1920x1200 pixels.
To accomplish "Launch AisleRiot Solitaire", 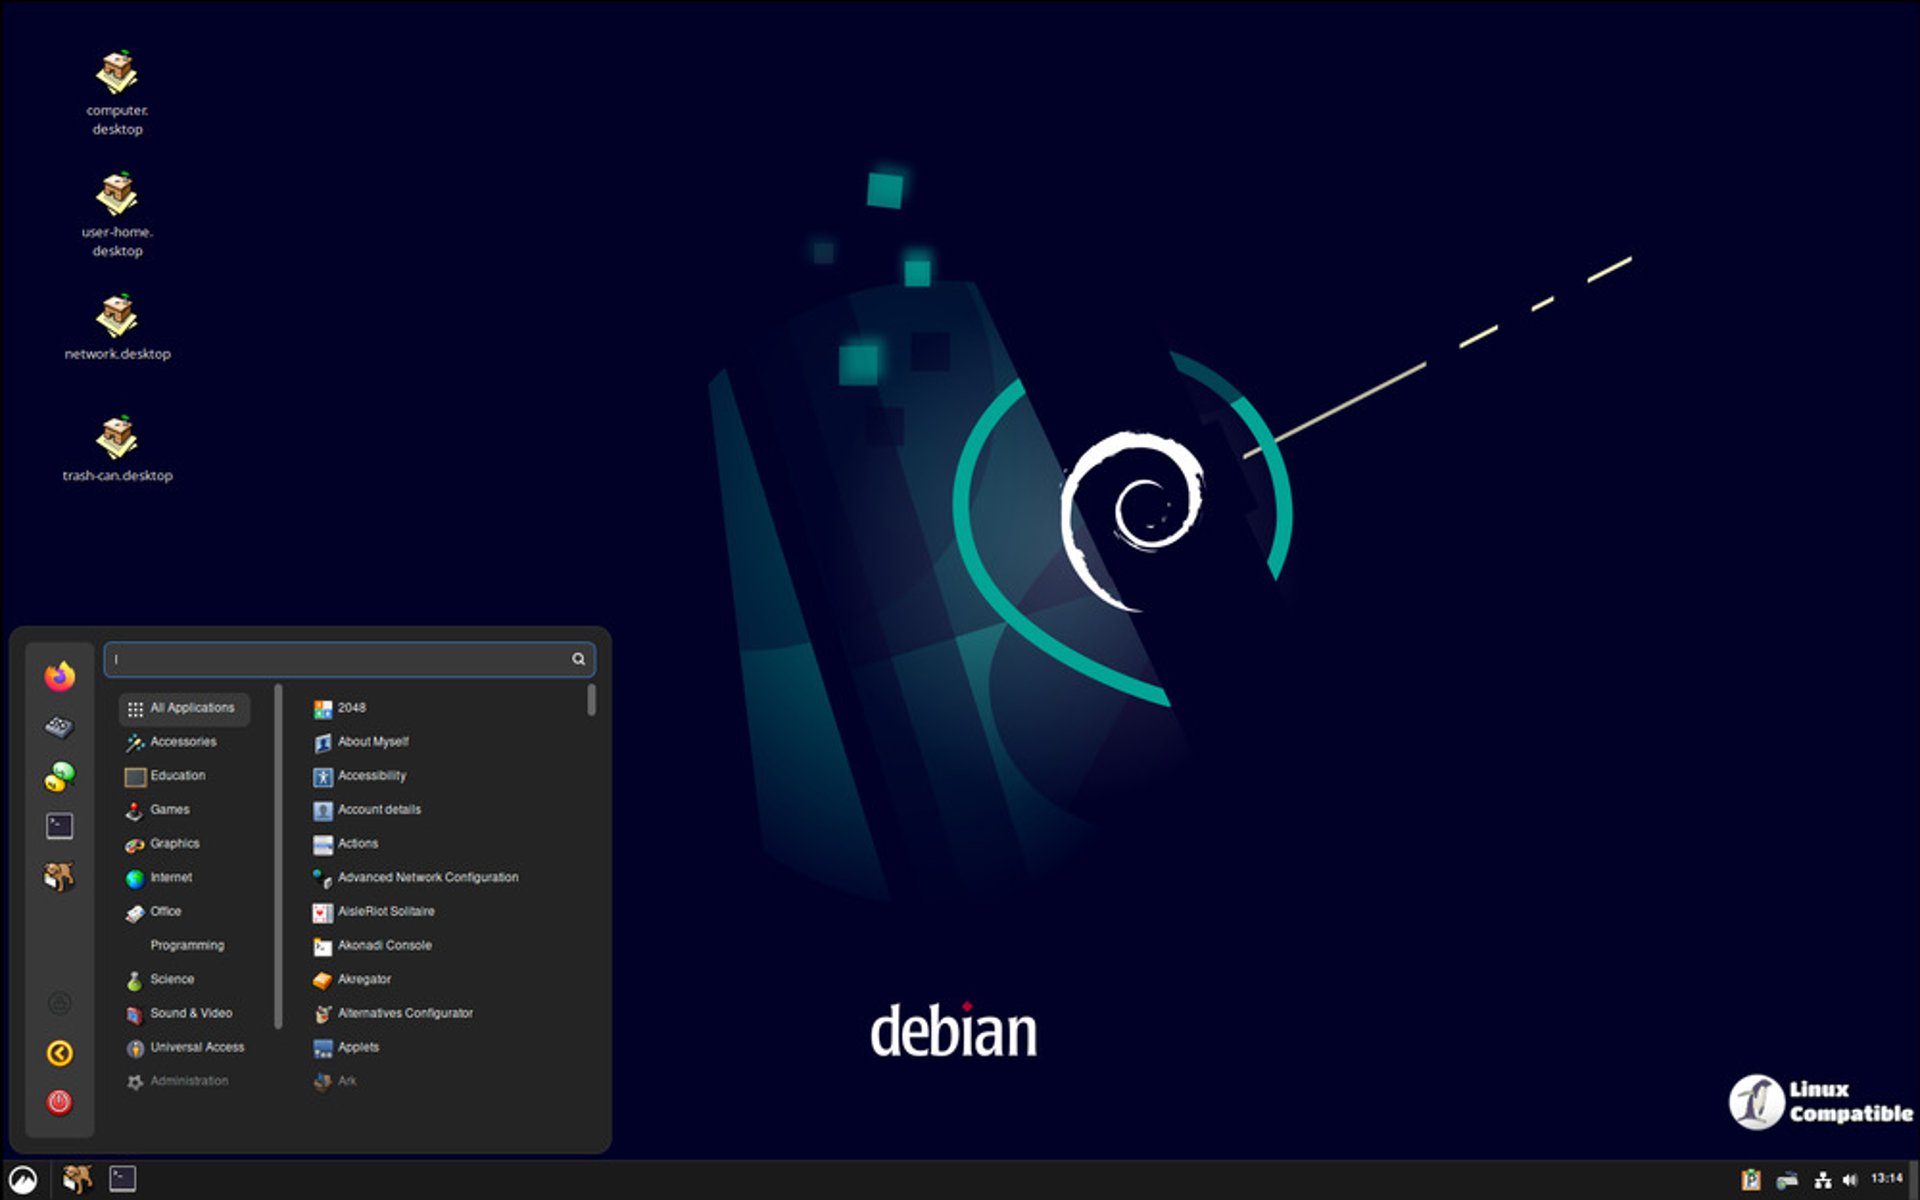I will point(385,912).
